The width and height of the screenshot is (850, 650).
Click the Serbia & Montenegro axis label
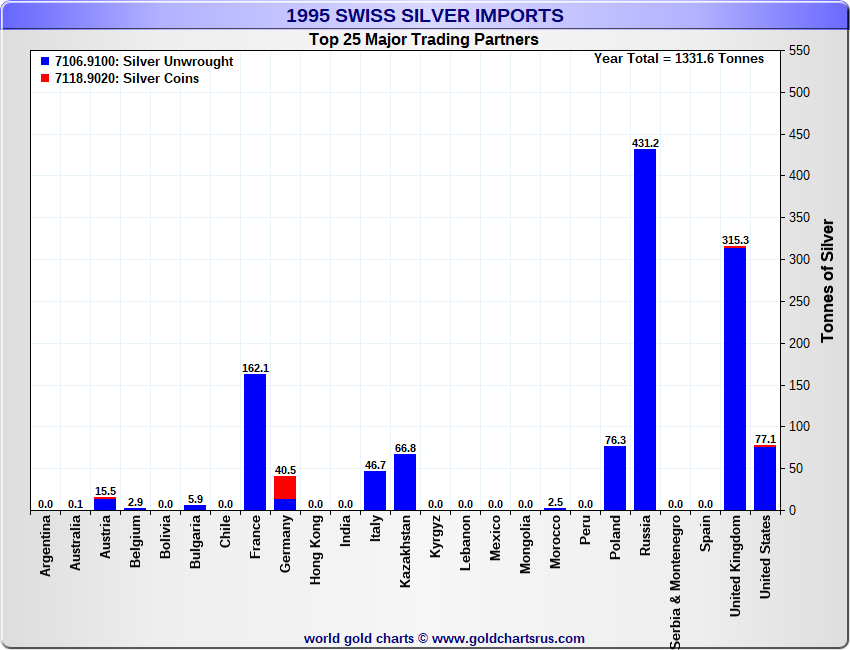point(675,582)
